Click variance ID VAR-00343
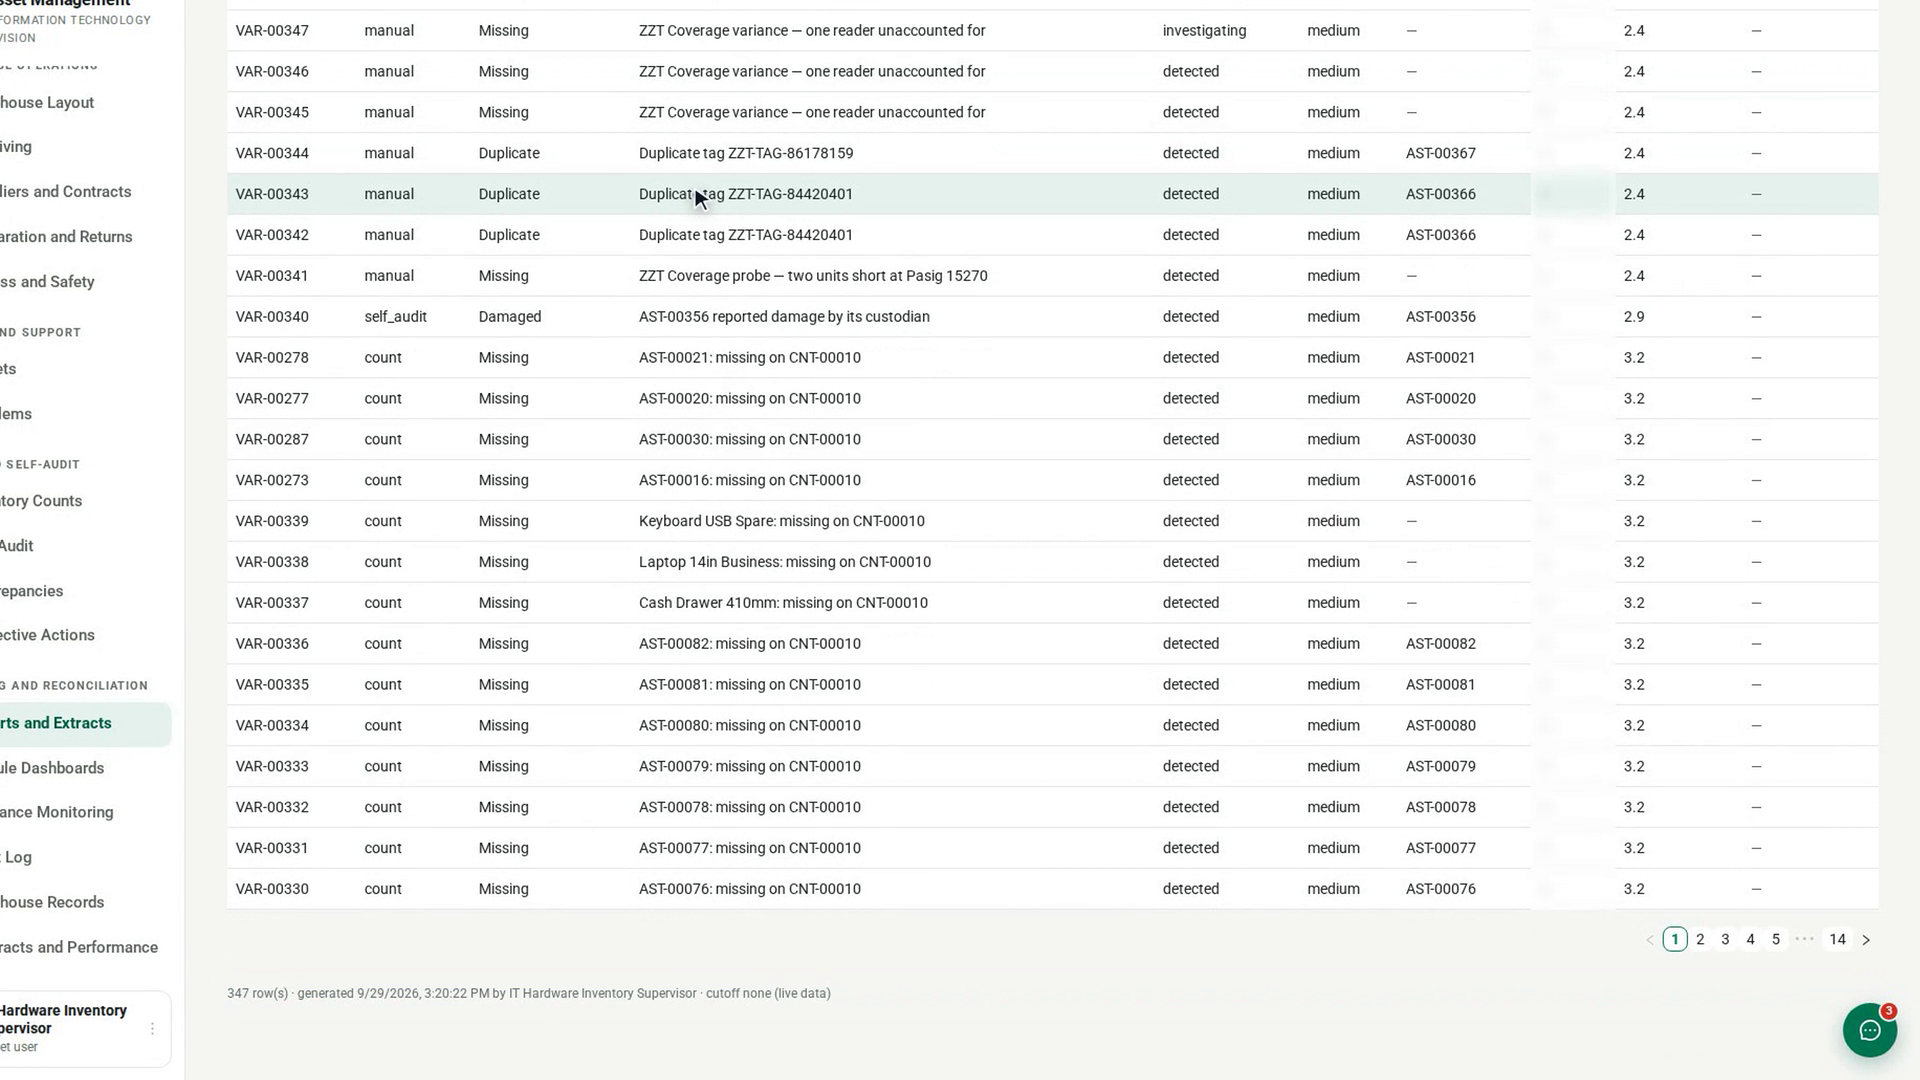Screen dimensions: 1920x1080 coord(272,195)
